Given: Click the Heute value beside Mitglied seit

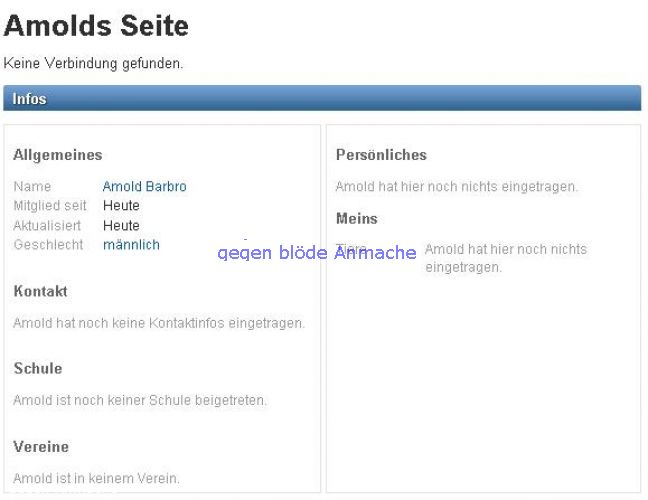Looking at the screenshot, I should coord(121,206).
